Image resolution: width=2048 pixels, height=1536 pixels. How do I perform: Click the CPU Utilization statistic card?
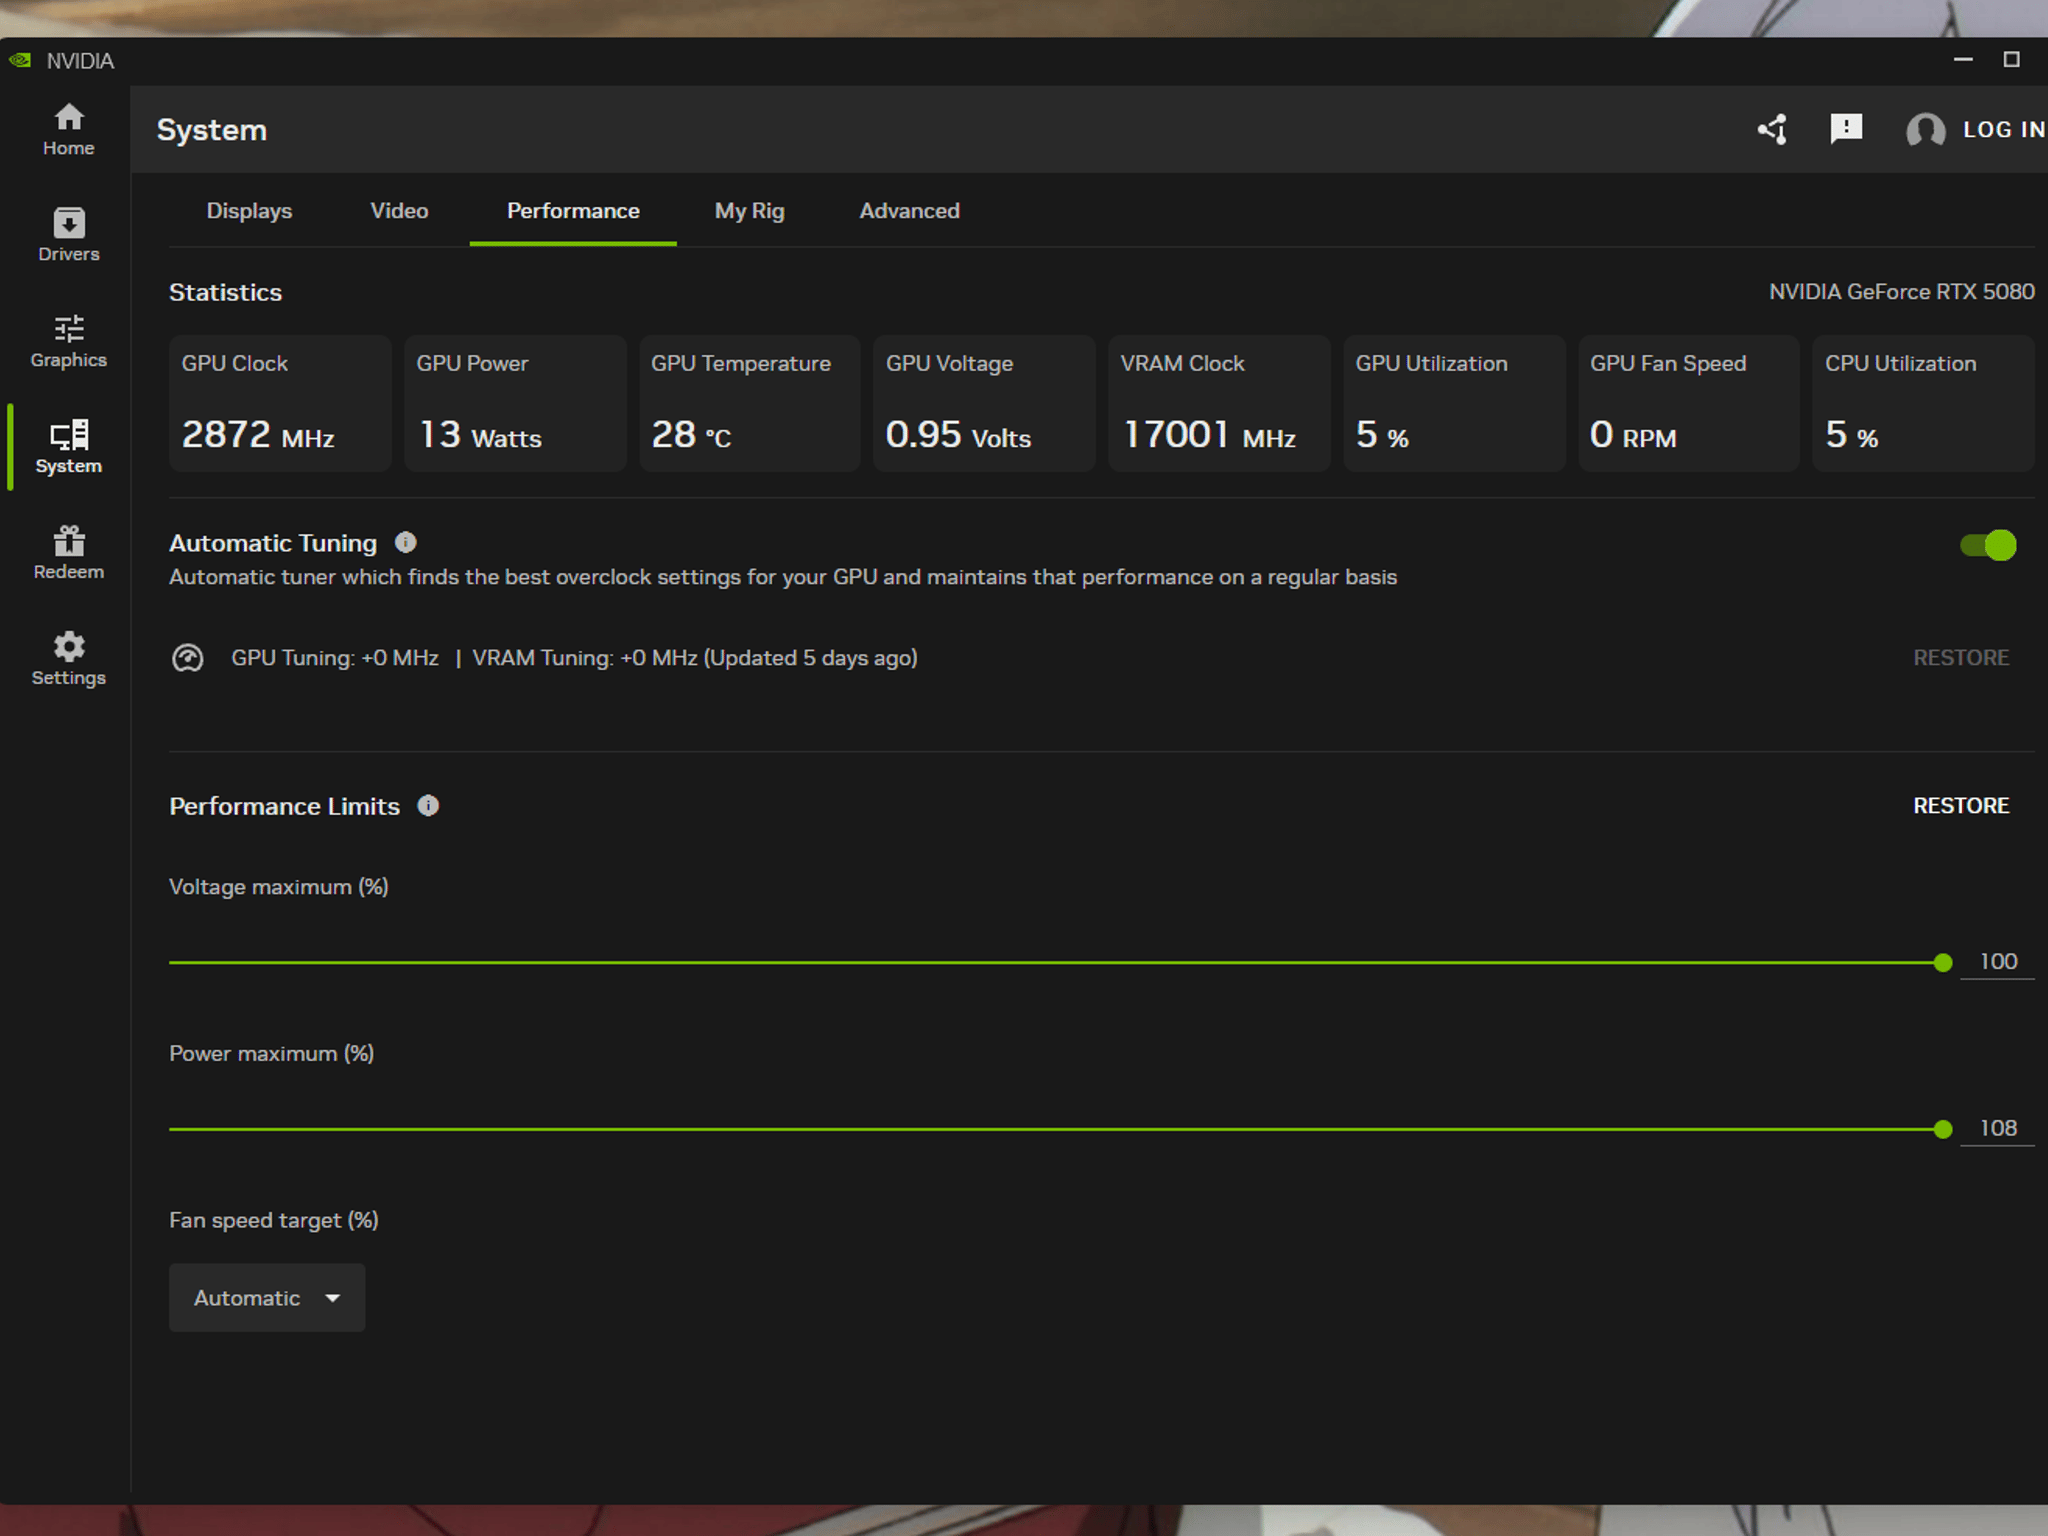coord(1923,404)
